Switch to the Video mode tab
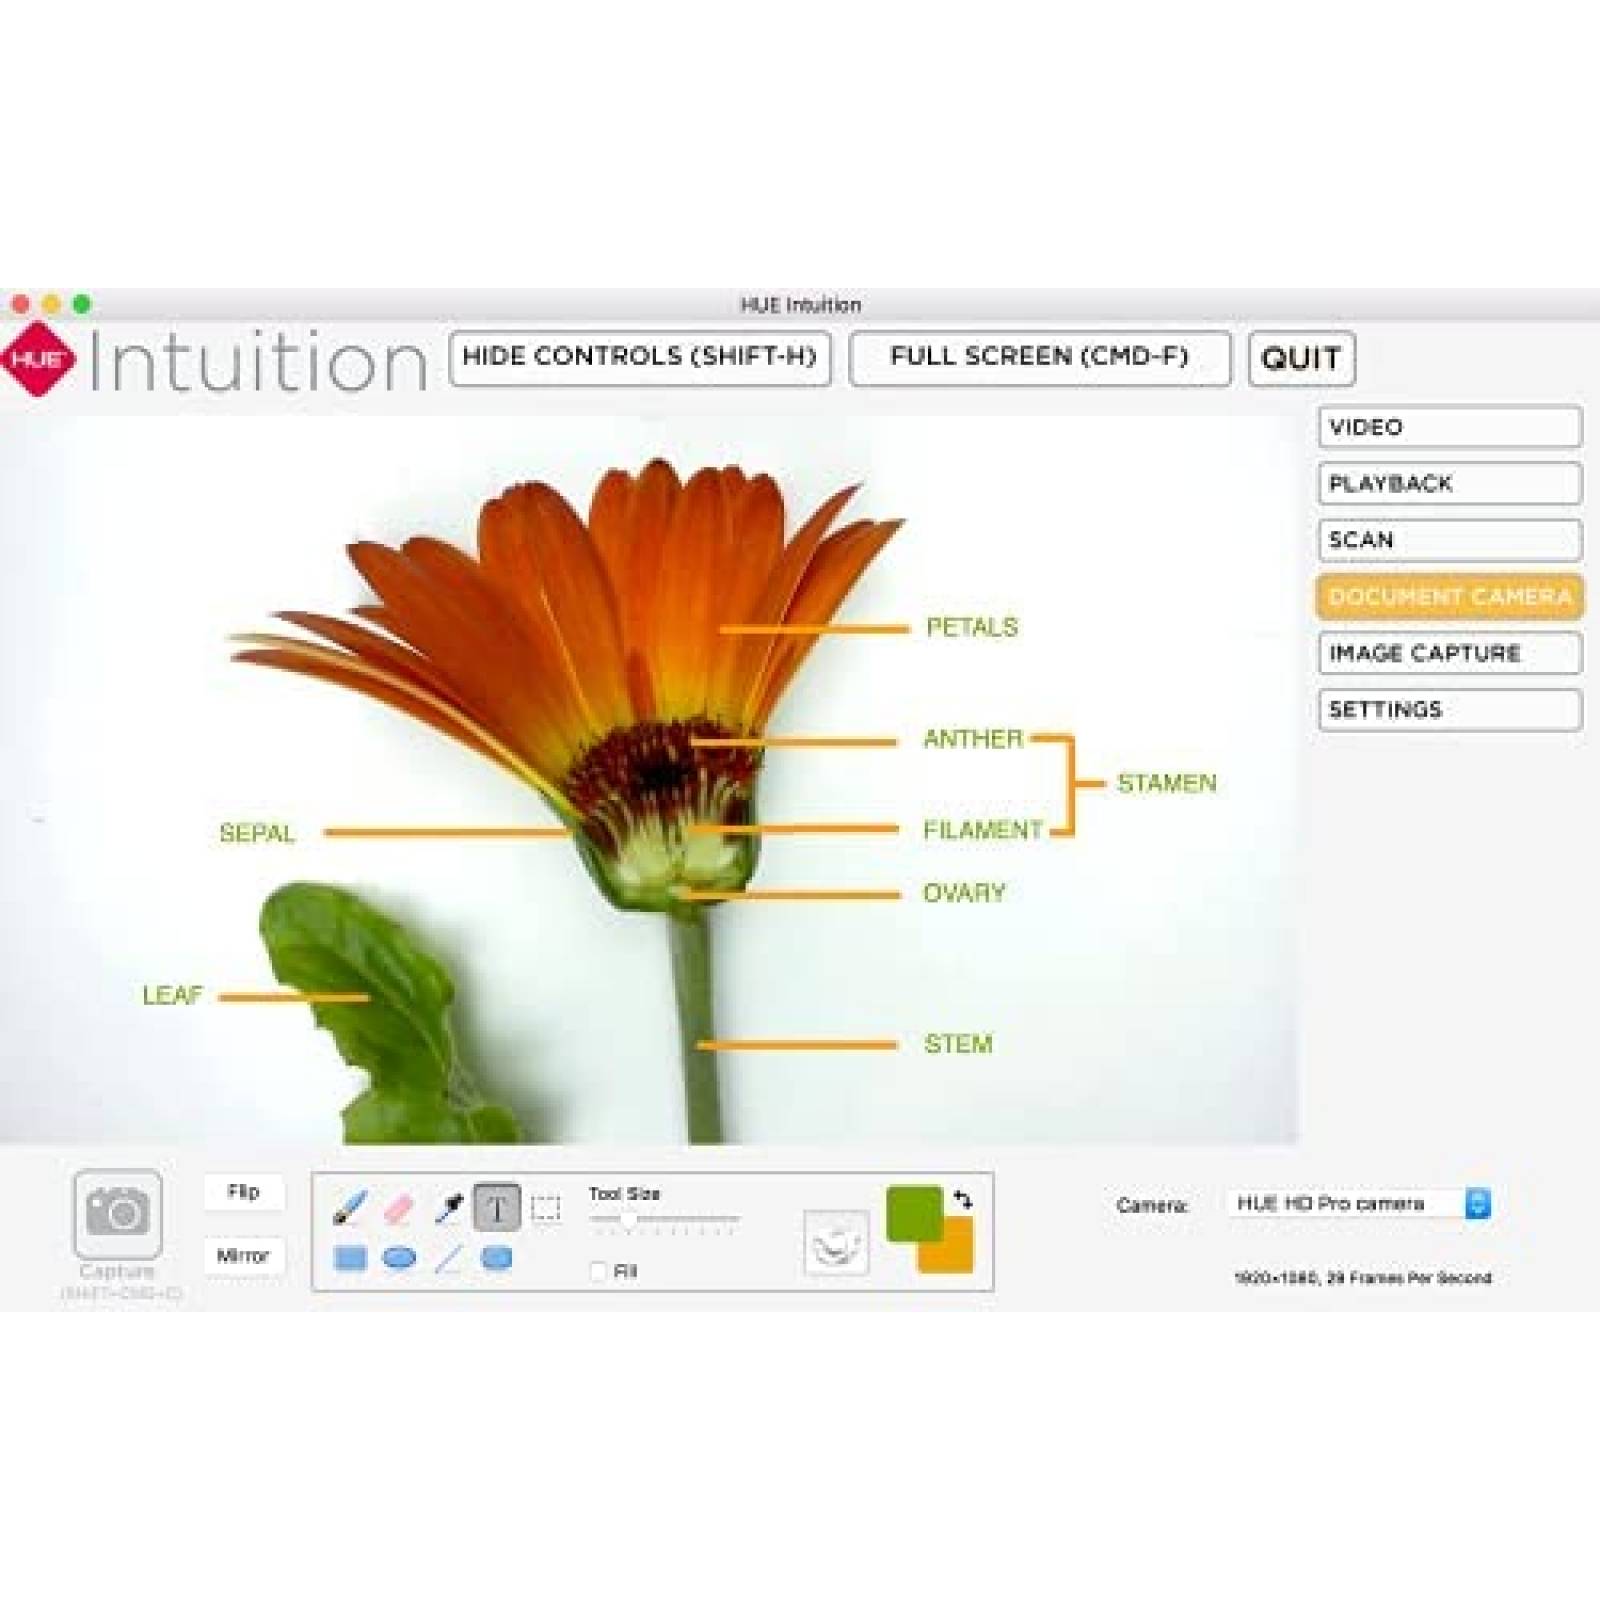 [x=1449, y=427]
